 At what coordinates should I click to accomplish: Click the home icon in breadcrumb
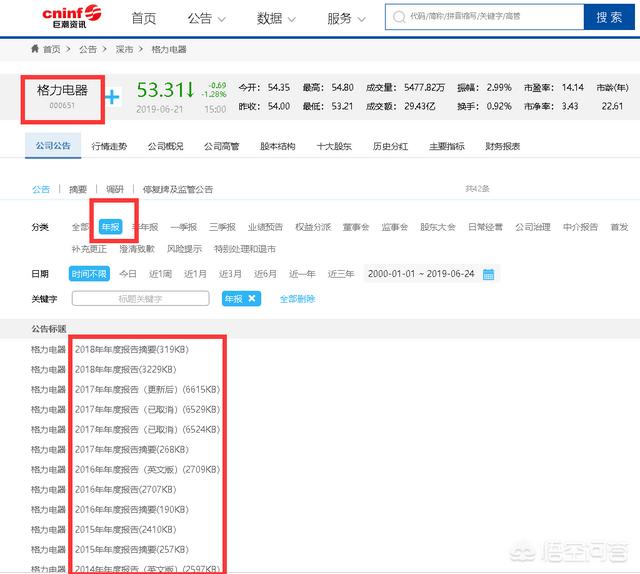tap(35, 49)
